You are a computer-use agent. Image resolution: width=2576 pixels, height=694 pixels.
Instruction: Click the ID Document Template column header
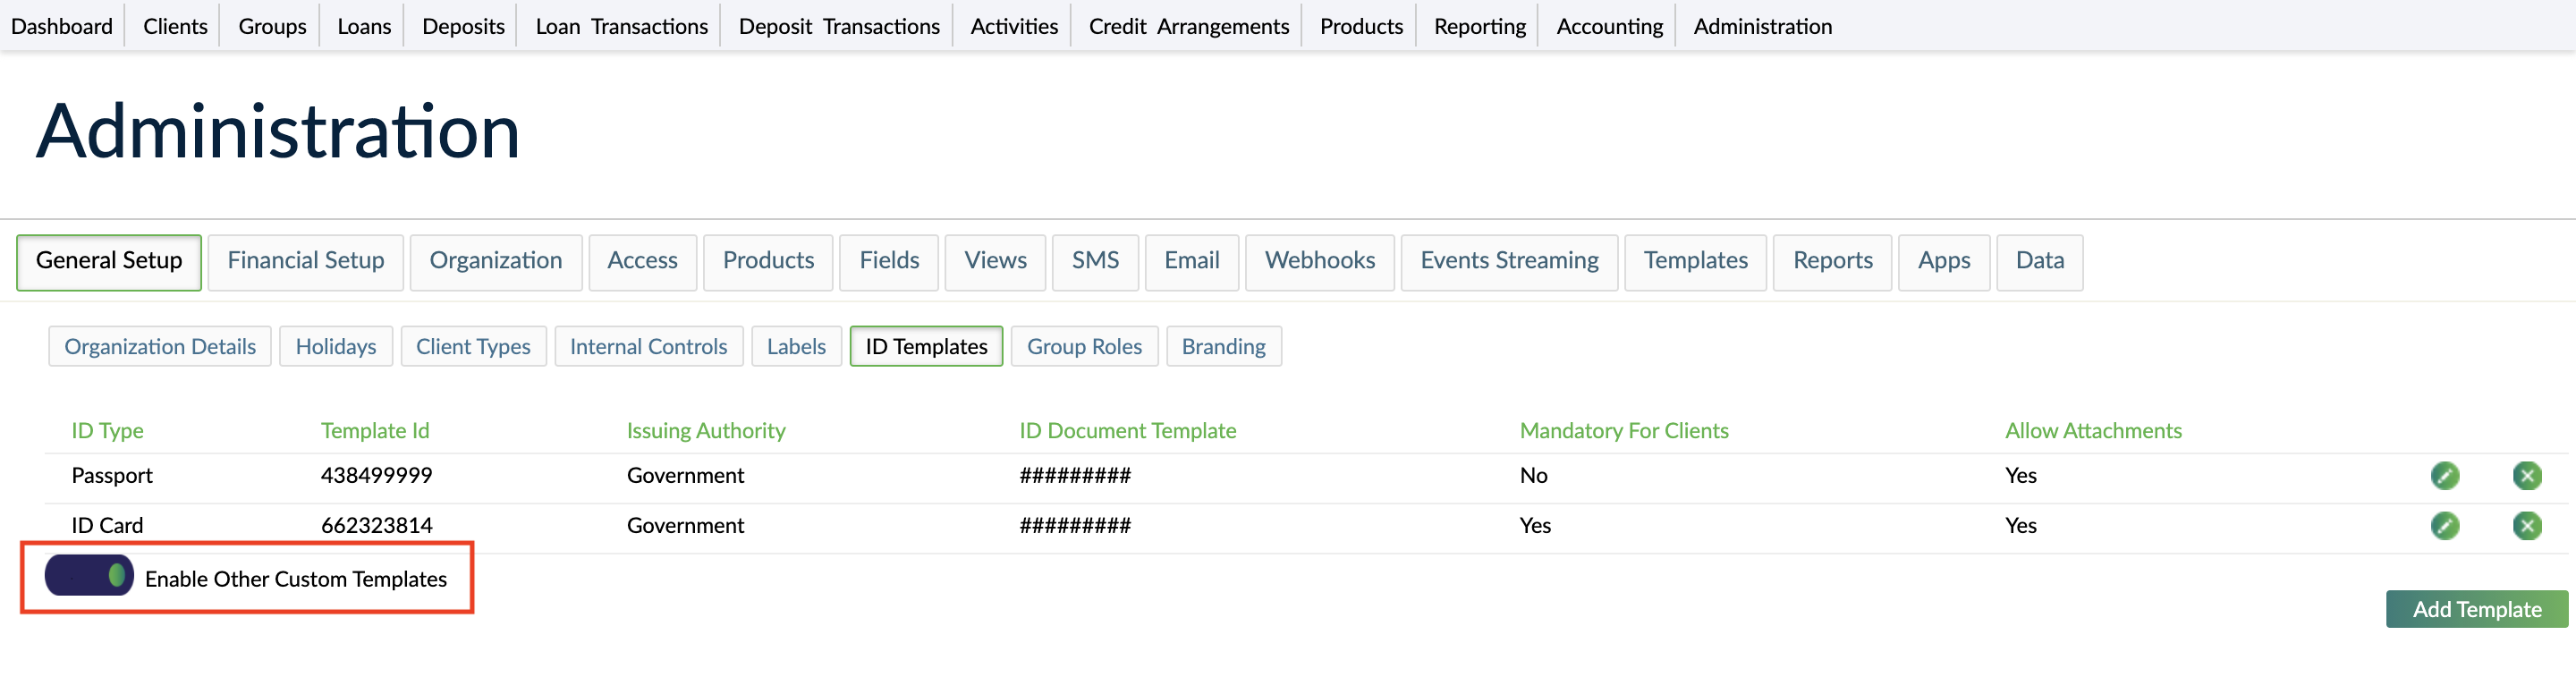pos(1127,430)
